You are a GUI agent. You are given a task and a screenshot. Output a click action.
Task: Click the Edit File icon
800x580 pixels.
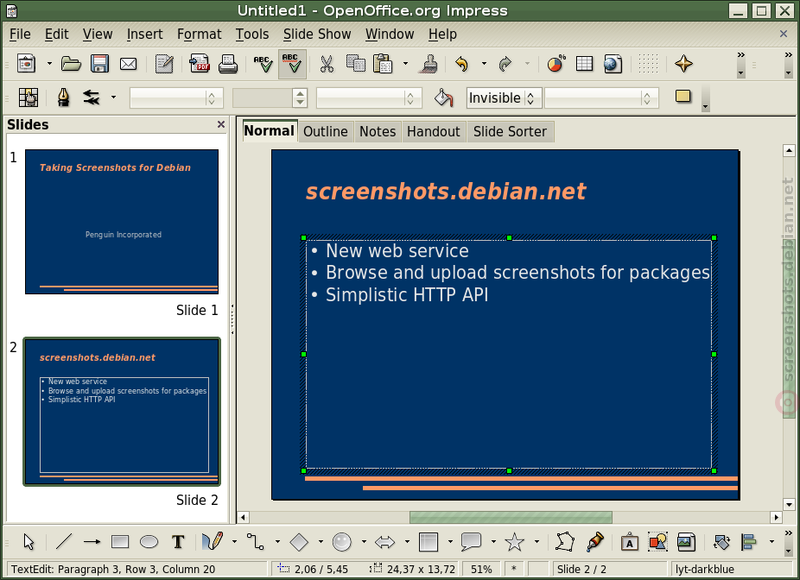tap(164, 64)
